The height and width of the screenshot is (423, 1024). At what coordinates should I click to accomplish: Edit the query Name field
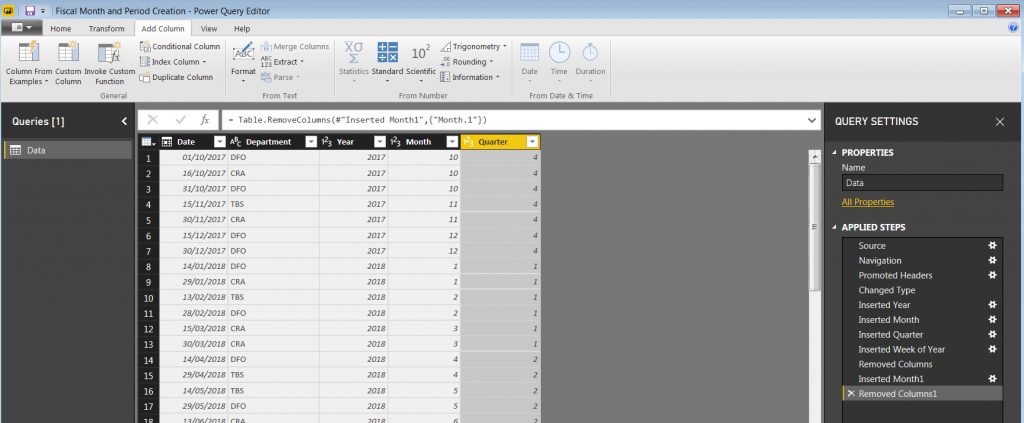click(x=921, y=183)
